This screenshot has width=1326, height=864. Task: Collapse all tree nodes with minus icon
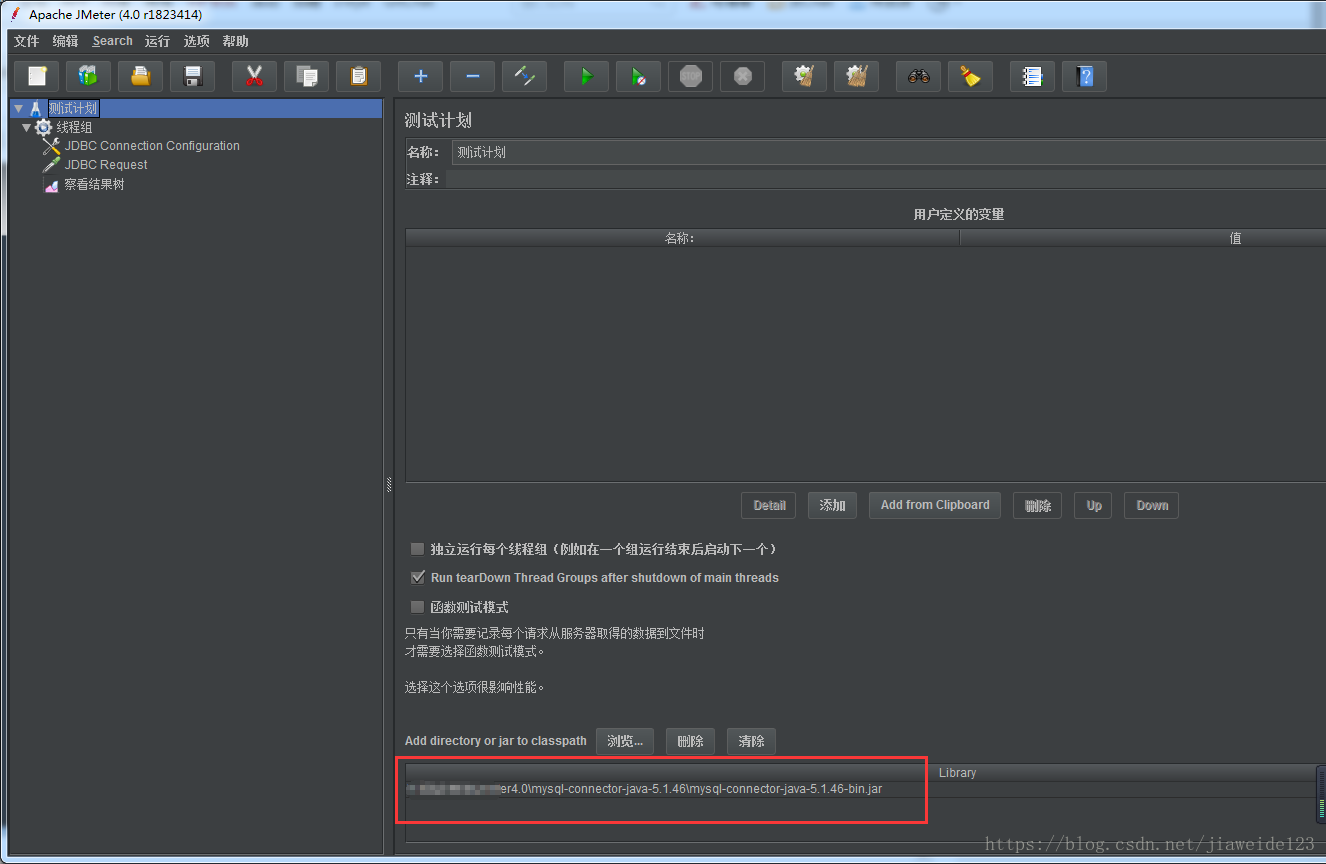473,76
